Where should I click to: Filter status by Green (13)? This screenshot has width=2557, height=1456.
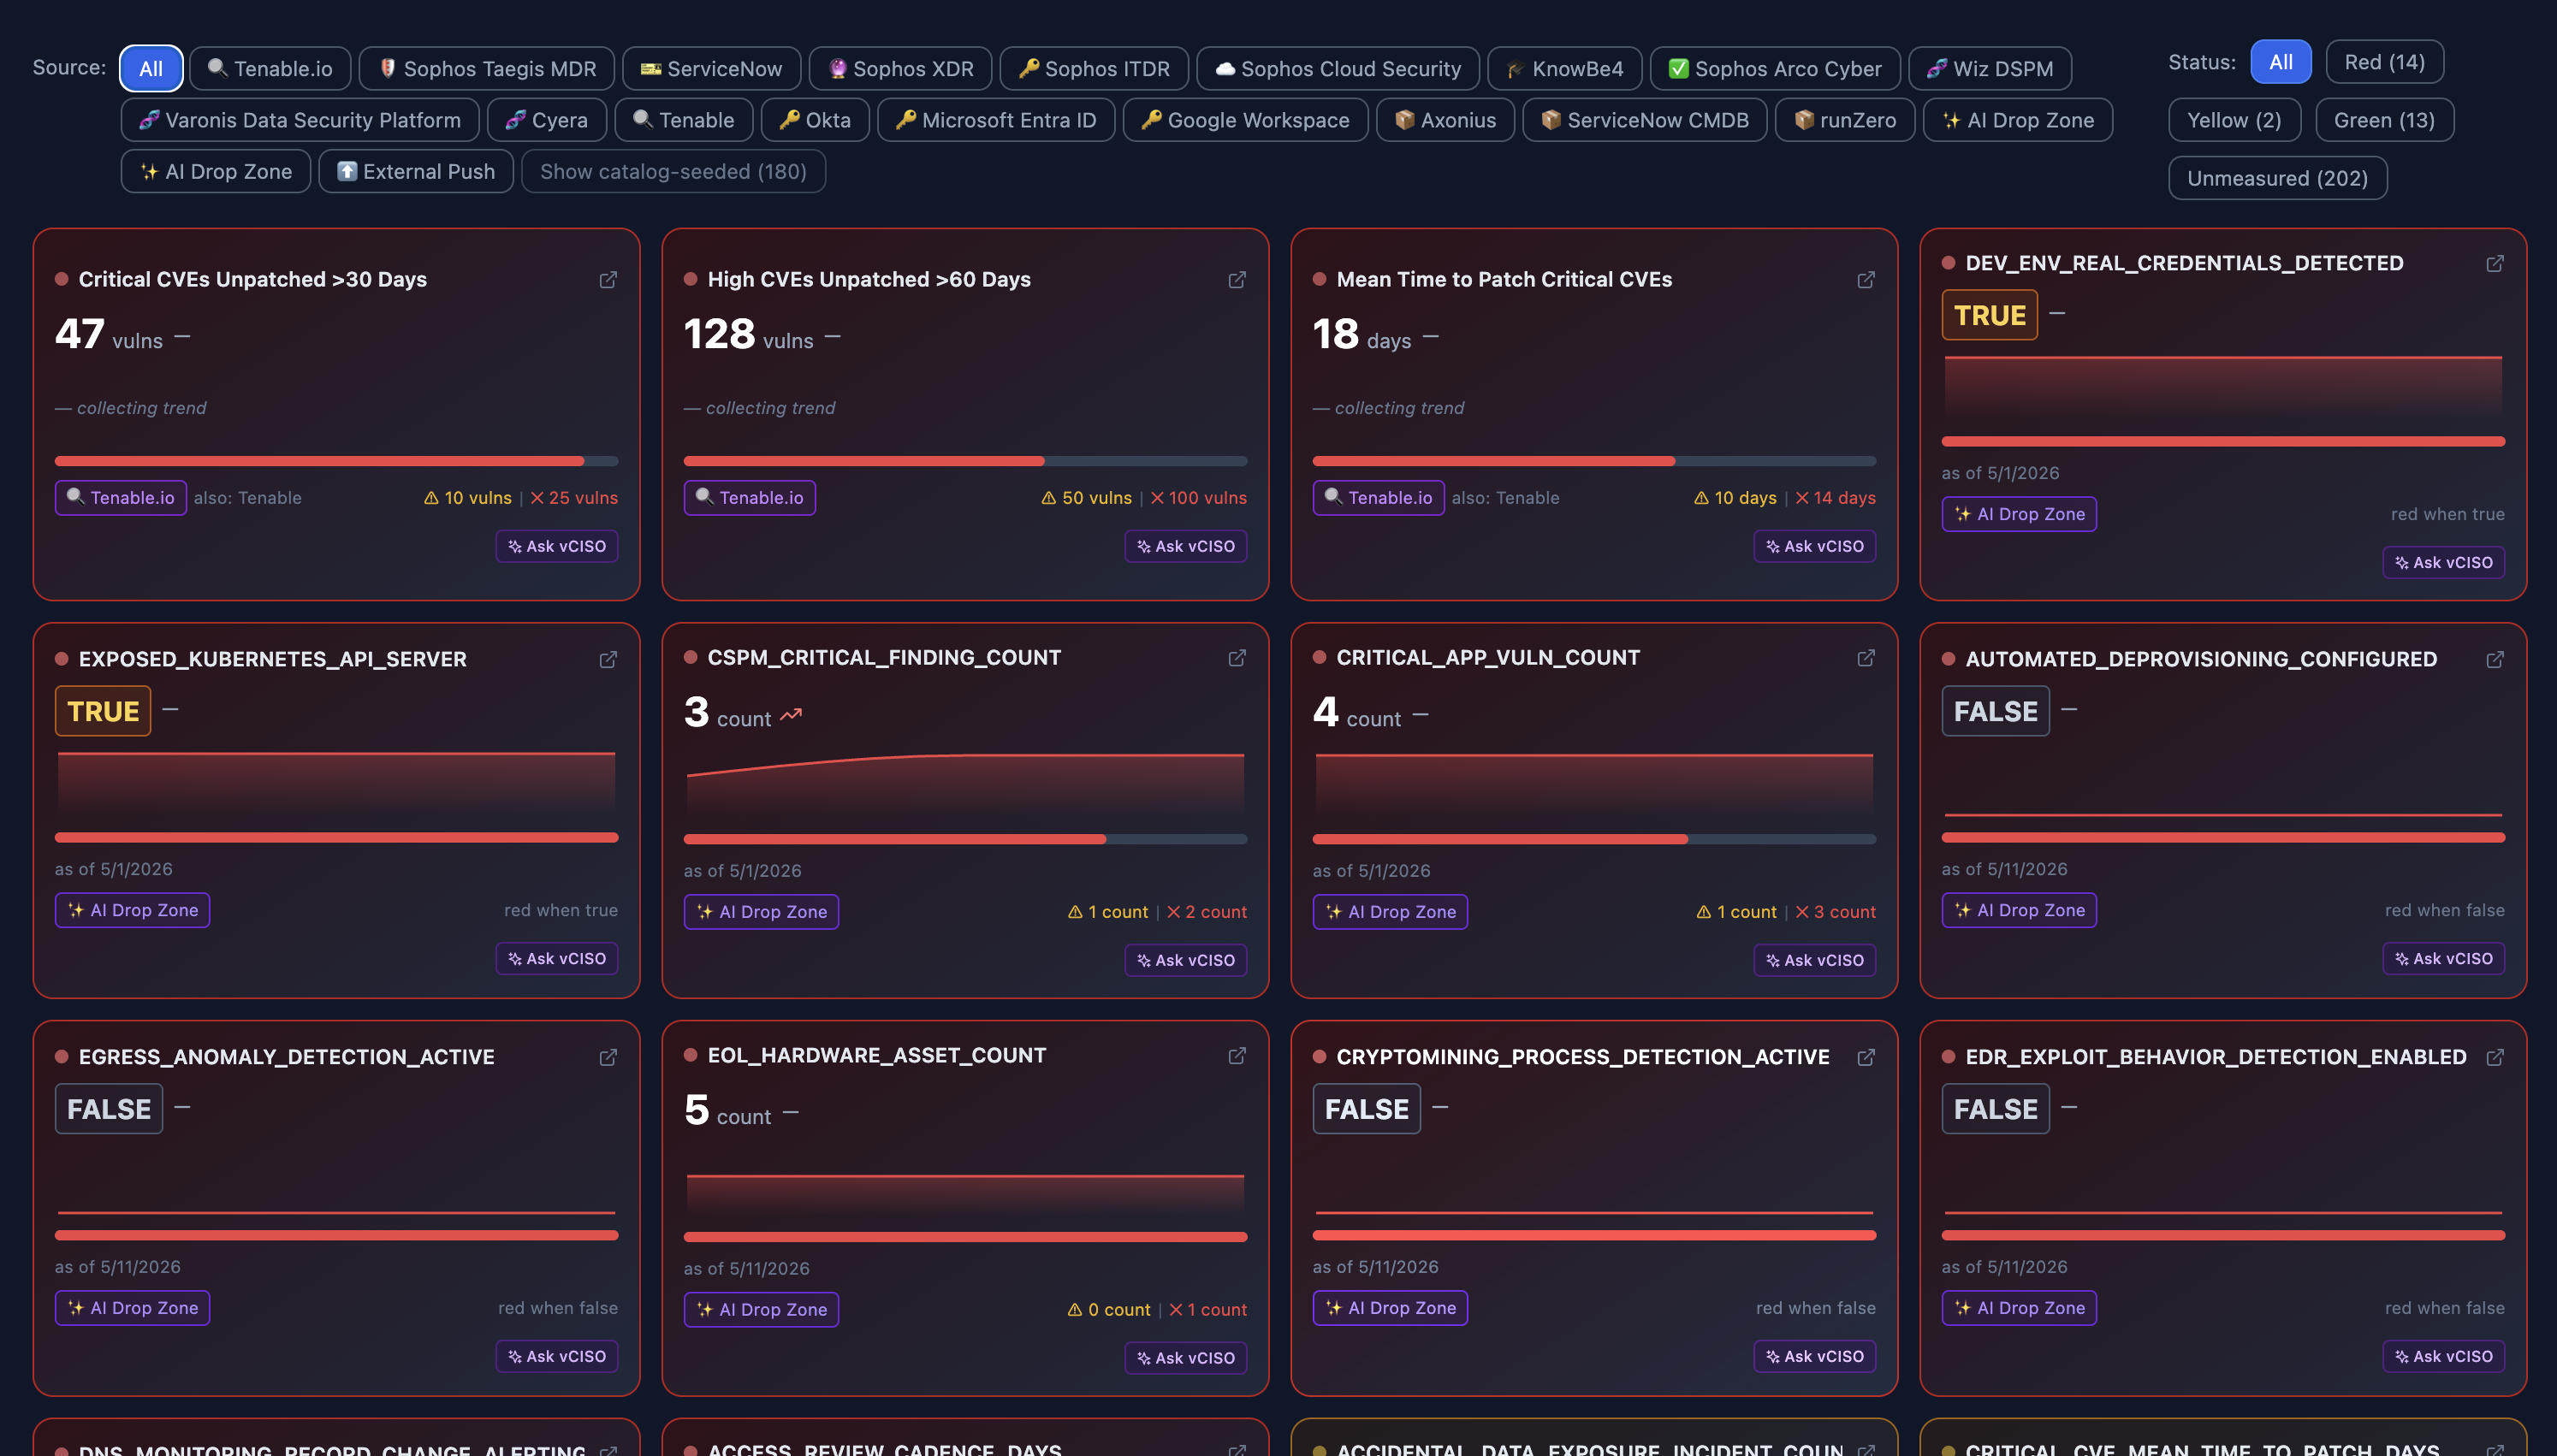tap(2385, 120)
